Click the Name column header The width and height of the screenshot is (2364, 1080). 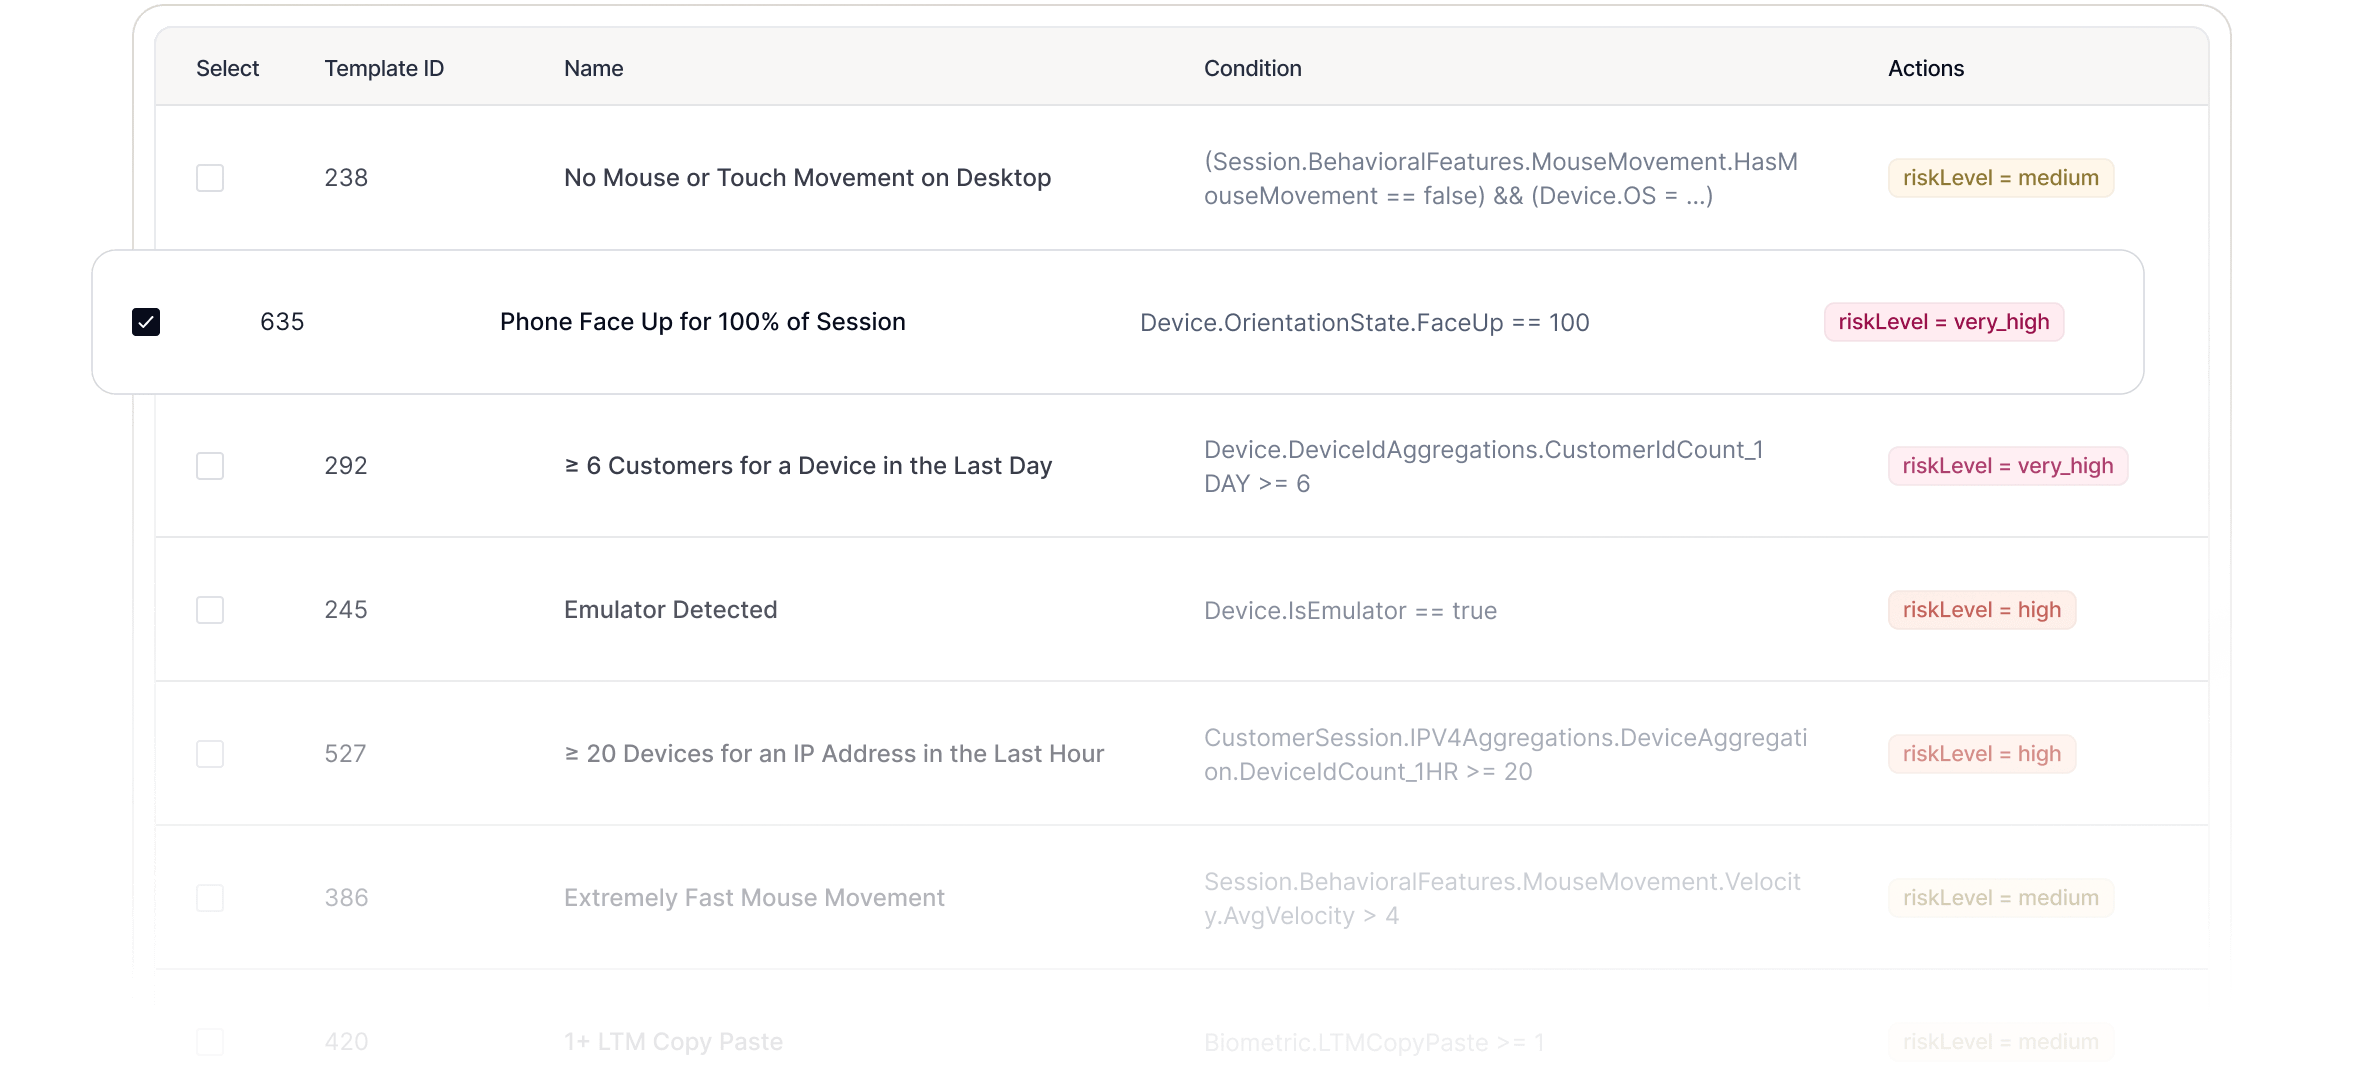pyautogui.click(x=593, y=68)
